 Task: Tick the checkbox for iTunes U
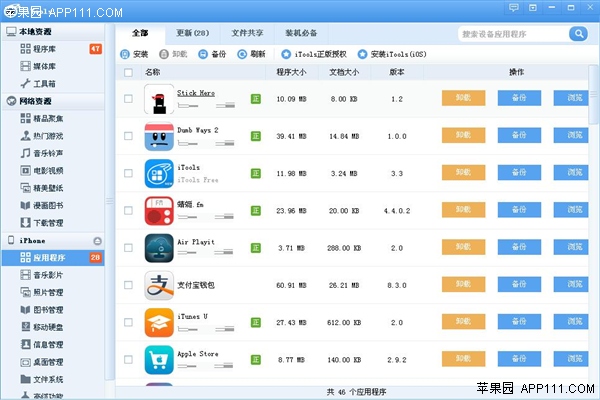tap(128, 323)
